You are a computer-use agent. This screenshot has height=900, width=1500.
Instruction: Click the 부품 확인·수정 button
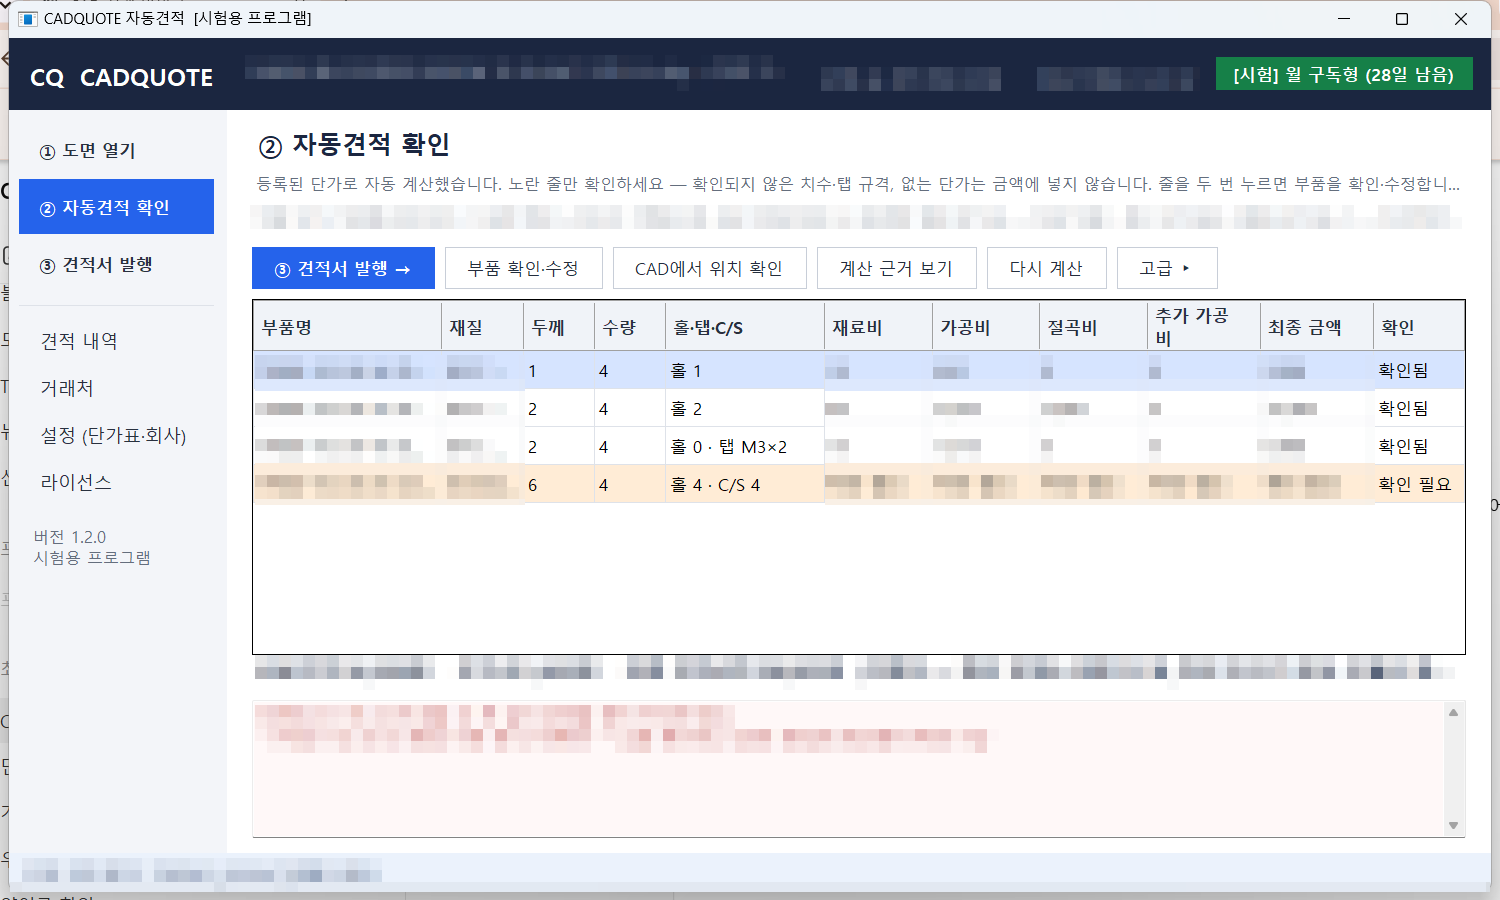point(524,268)
